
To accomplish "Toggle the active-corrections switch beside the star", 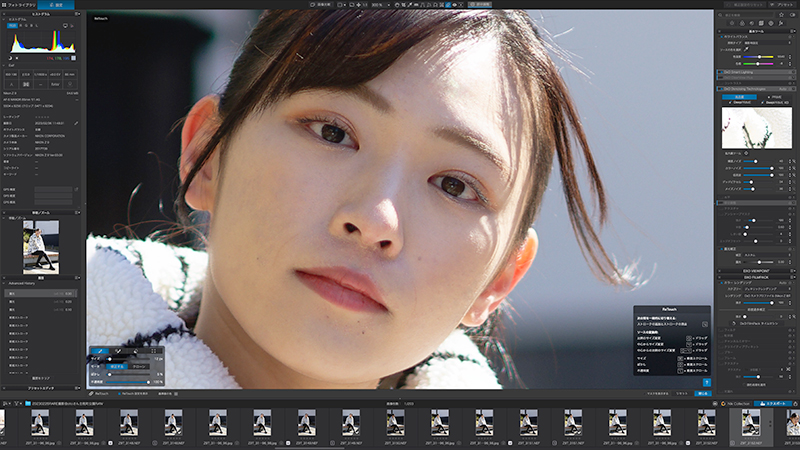I will pos(792,15).
